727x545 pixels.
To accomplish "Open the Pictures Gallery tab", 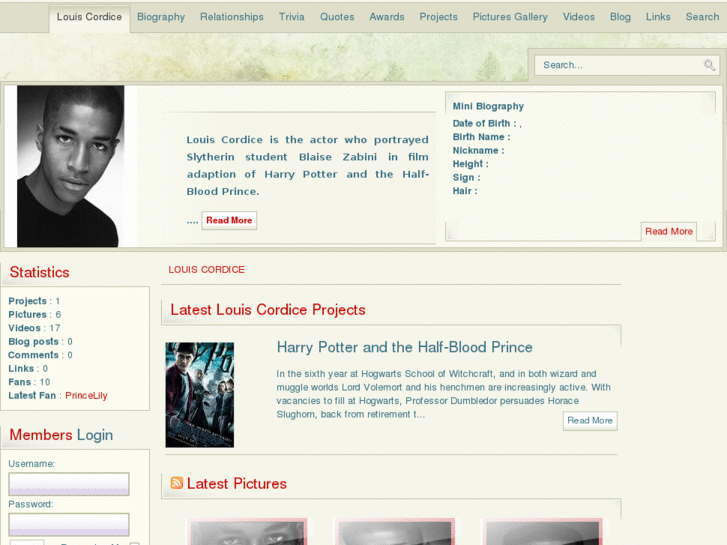I will click(x=510, y=17).
